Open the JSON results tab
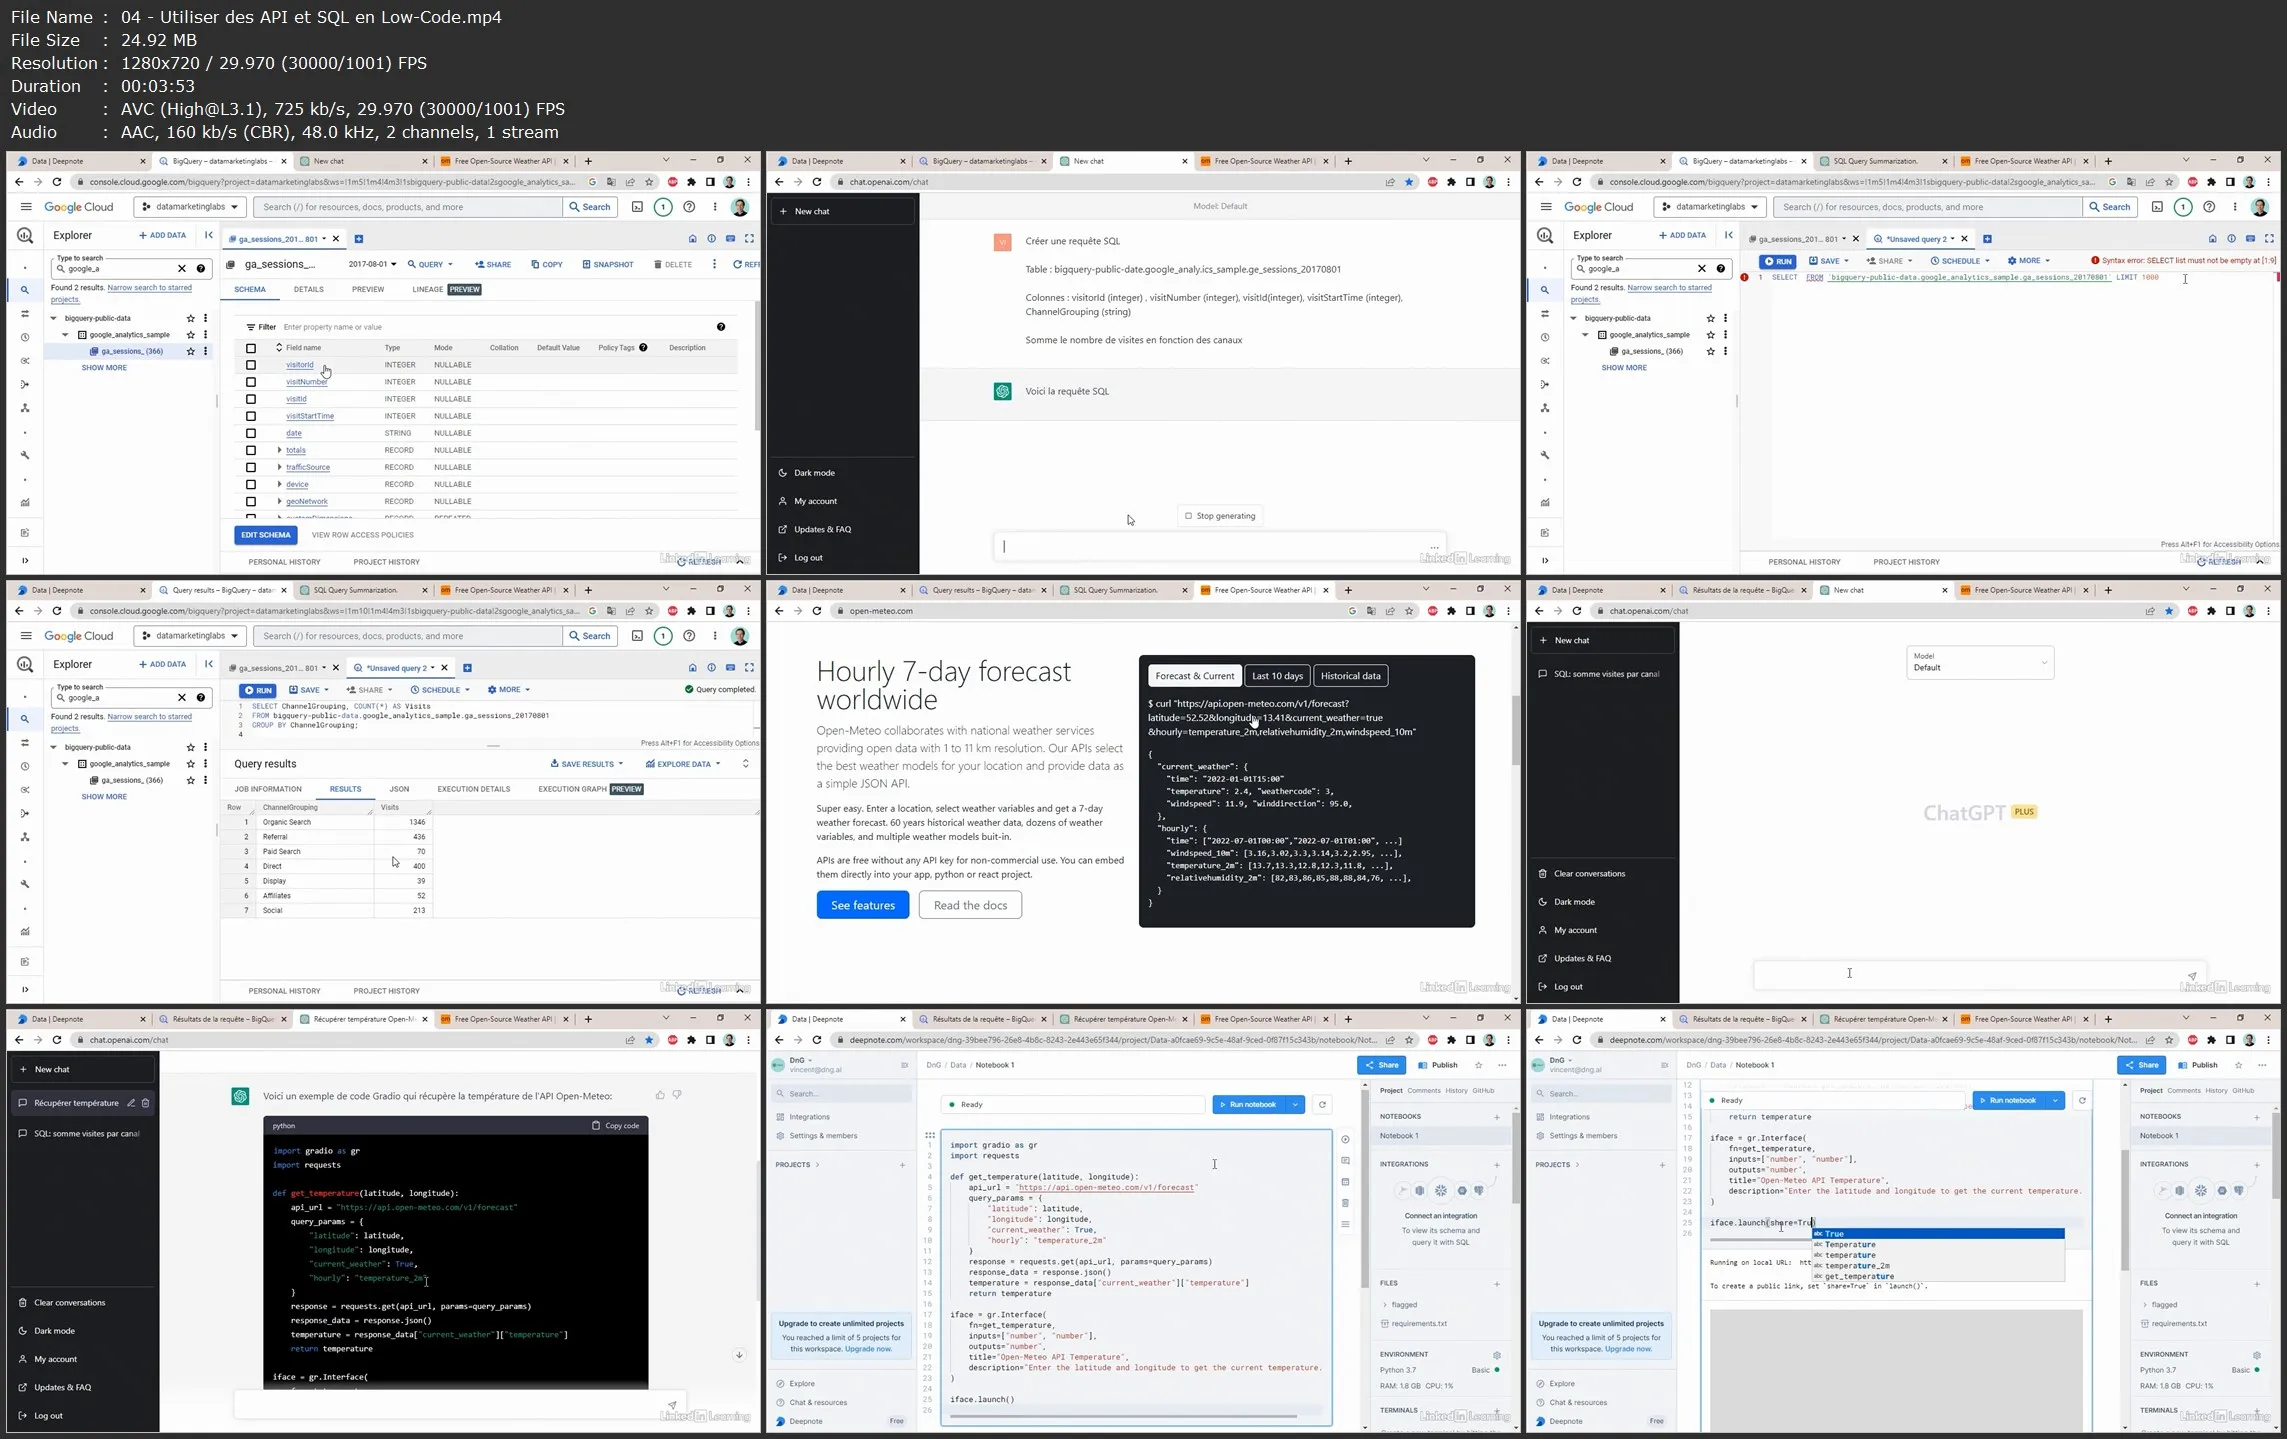Image resolution: width=2287 pixels, height=1439 pixels. [x=399, y=789]
